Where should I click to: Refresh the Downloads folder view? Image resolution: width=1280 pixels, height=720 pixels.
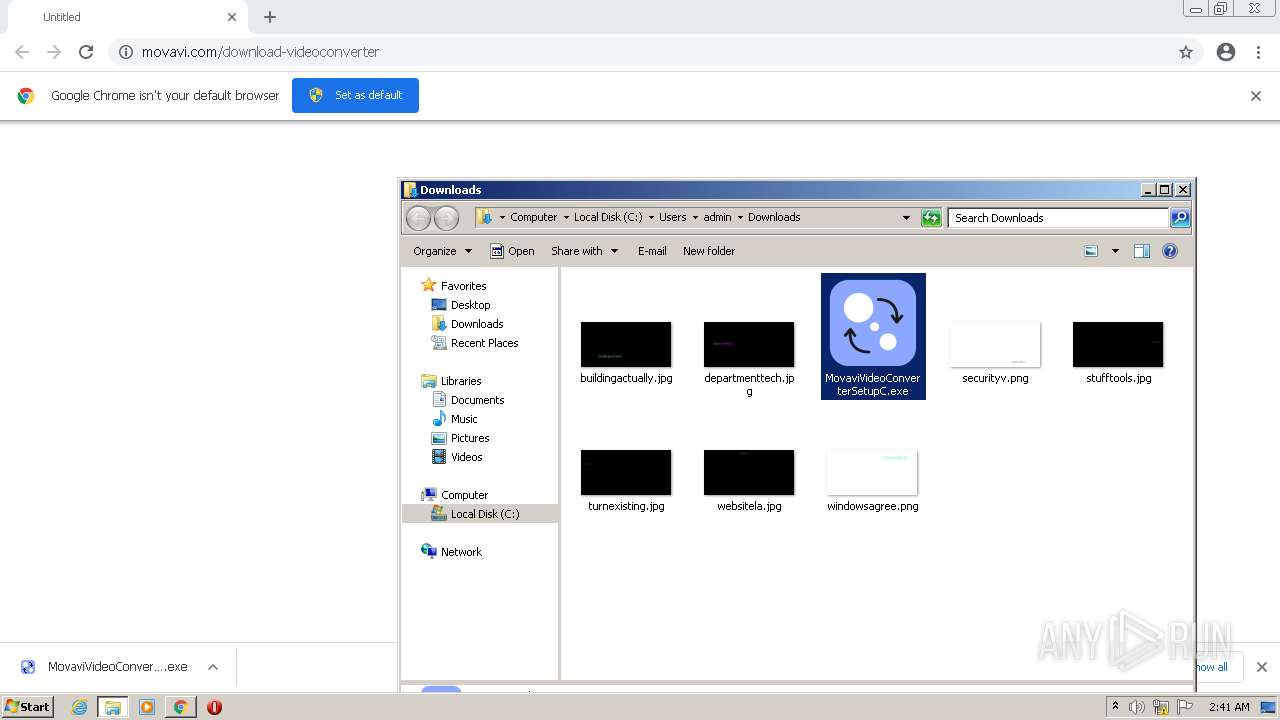click(x=931, y=217)
